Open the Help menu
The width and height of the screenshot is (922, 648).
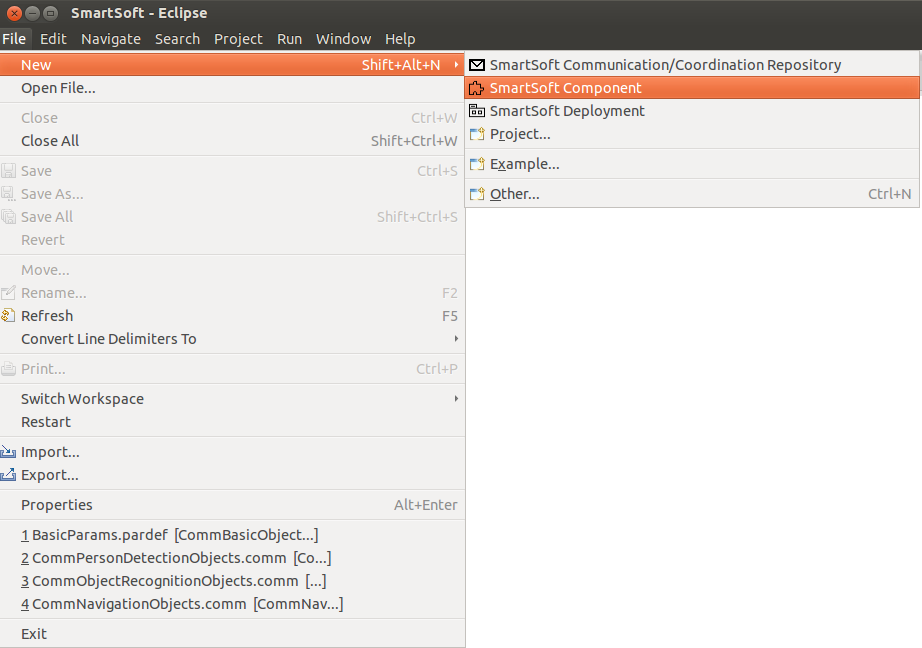[400, 39]
